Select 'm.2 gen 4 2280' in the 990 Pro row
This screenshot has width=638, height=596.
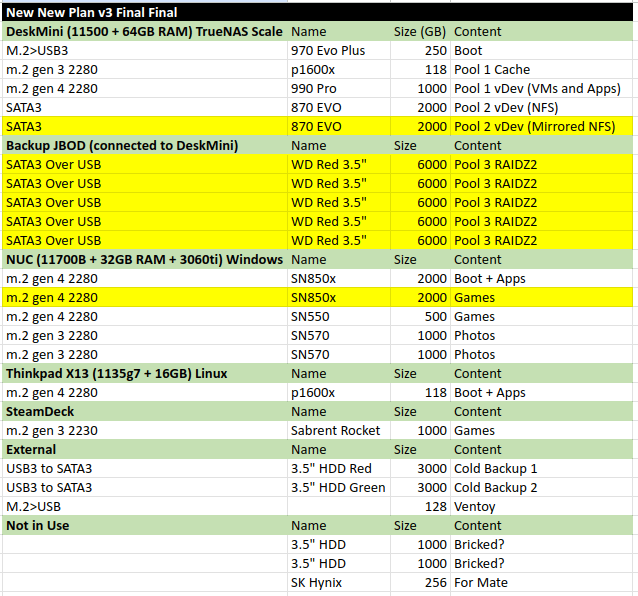[144, 89]
